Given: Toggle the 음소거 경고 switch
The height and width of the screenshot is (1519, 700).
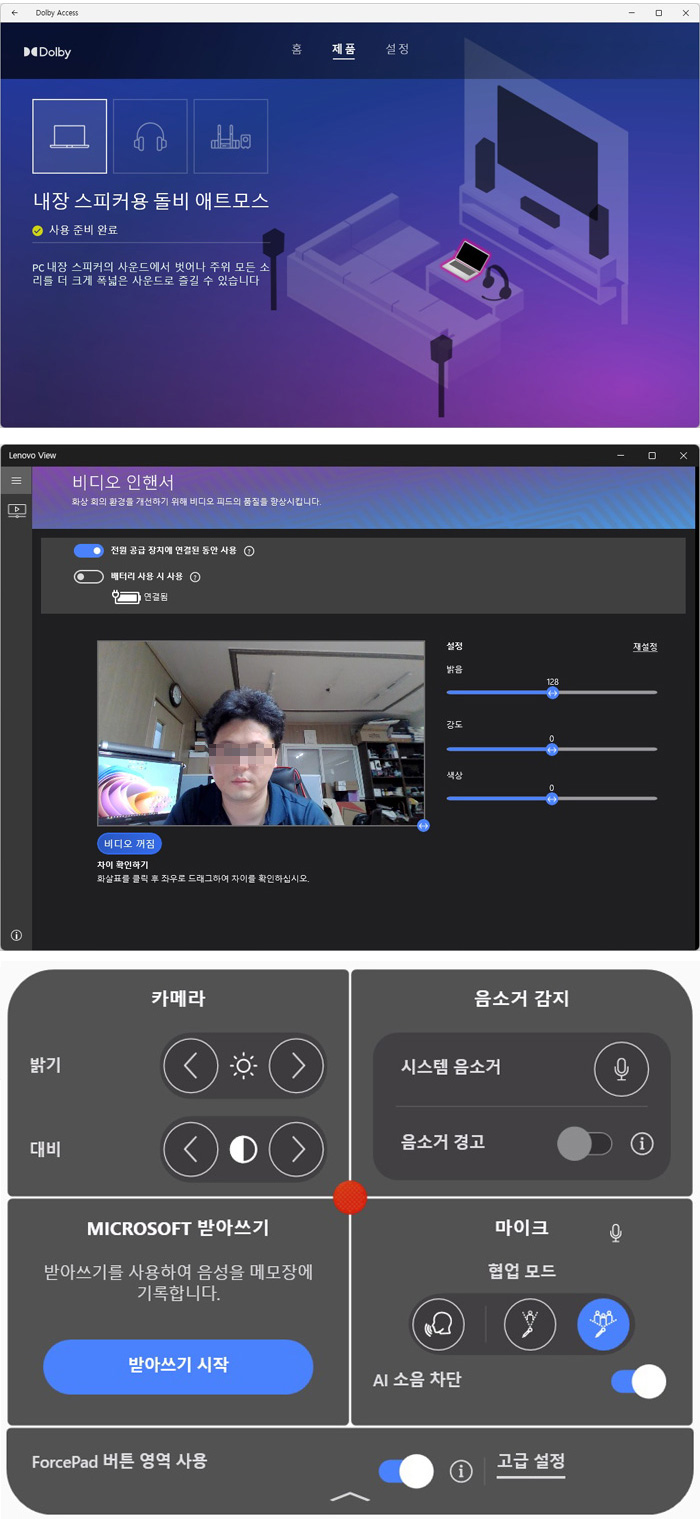Looking at the screenshot, I should (585, 1143).
